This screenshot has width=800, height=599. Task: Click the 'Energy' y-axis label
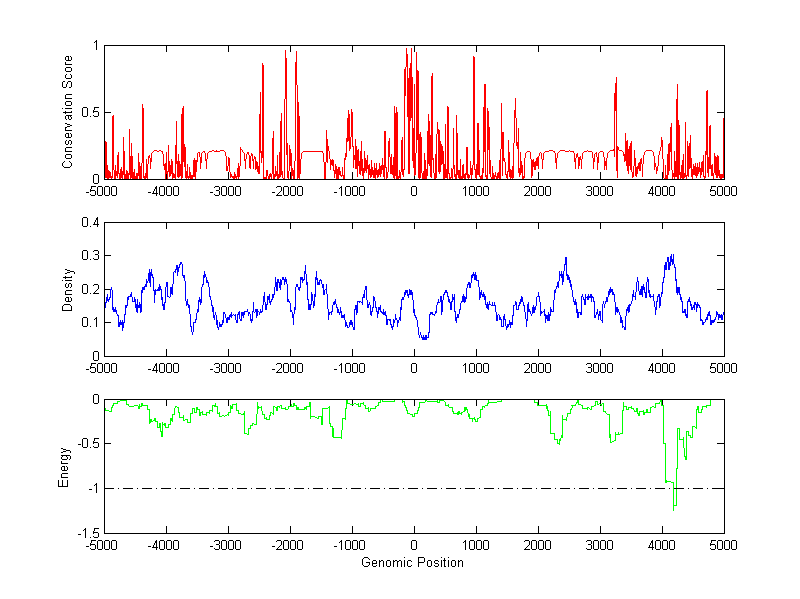[65, 466]
